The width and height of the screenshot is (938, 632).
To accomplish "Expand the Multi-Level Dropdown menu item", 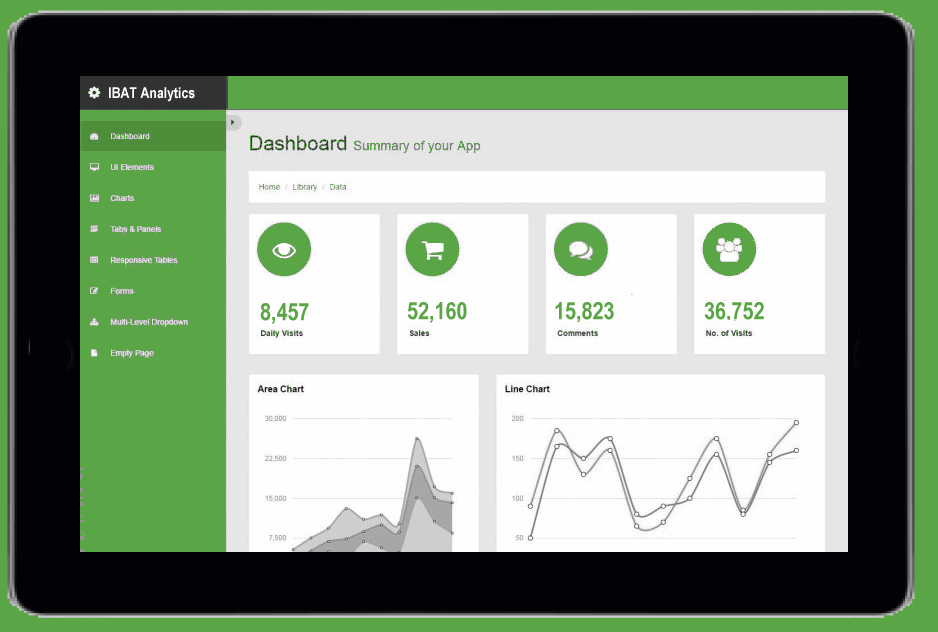I will [x=153, y=322].
